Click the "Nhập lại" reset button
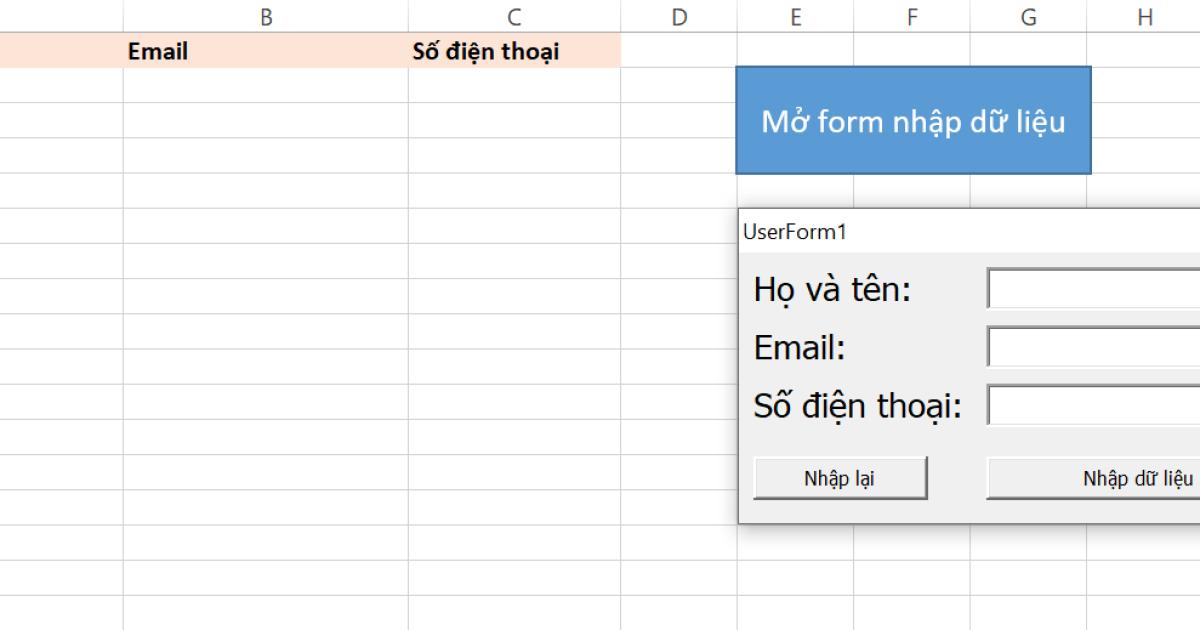Screen dimensions: 1200x630 [x=840, y=478]
